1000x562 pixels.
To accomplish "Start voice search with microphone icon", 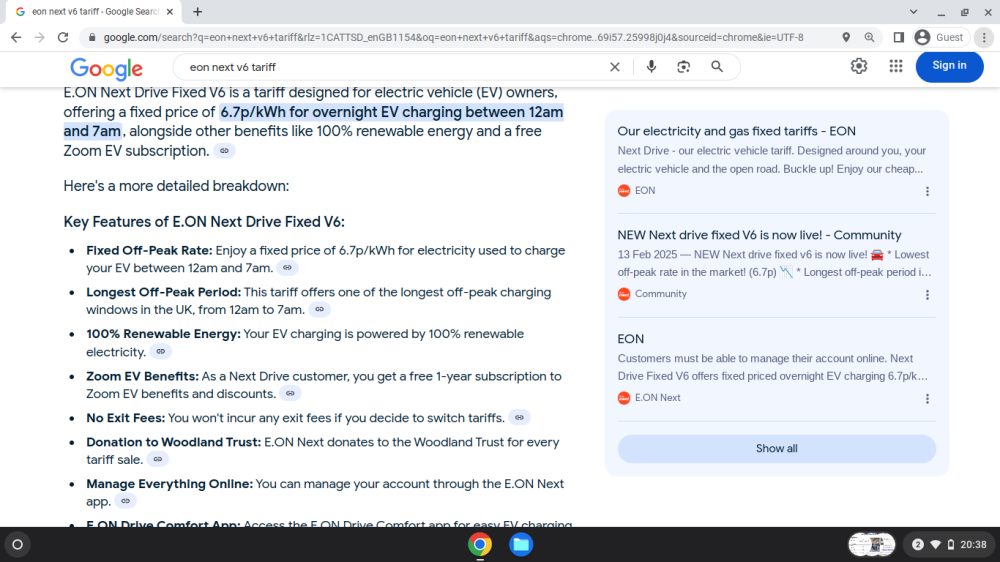I will [651, 66].
